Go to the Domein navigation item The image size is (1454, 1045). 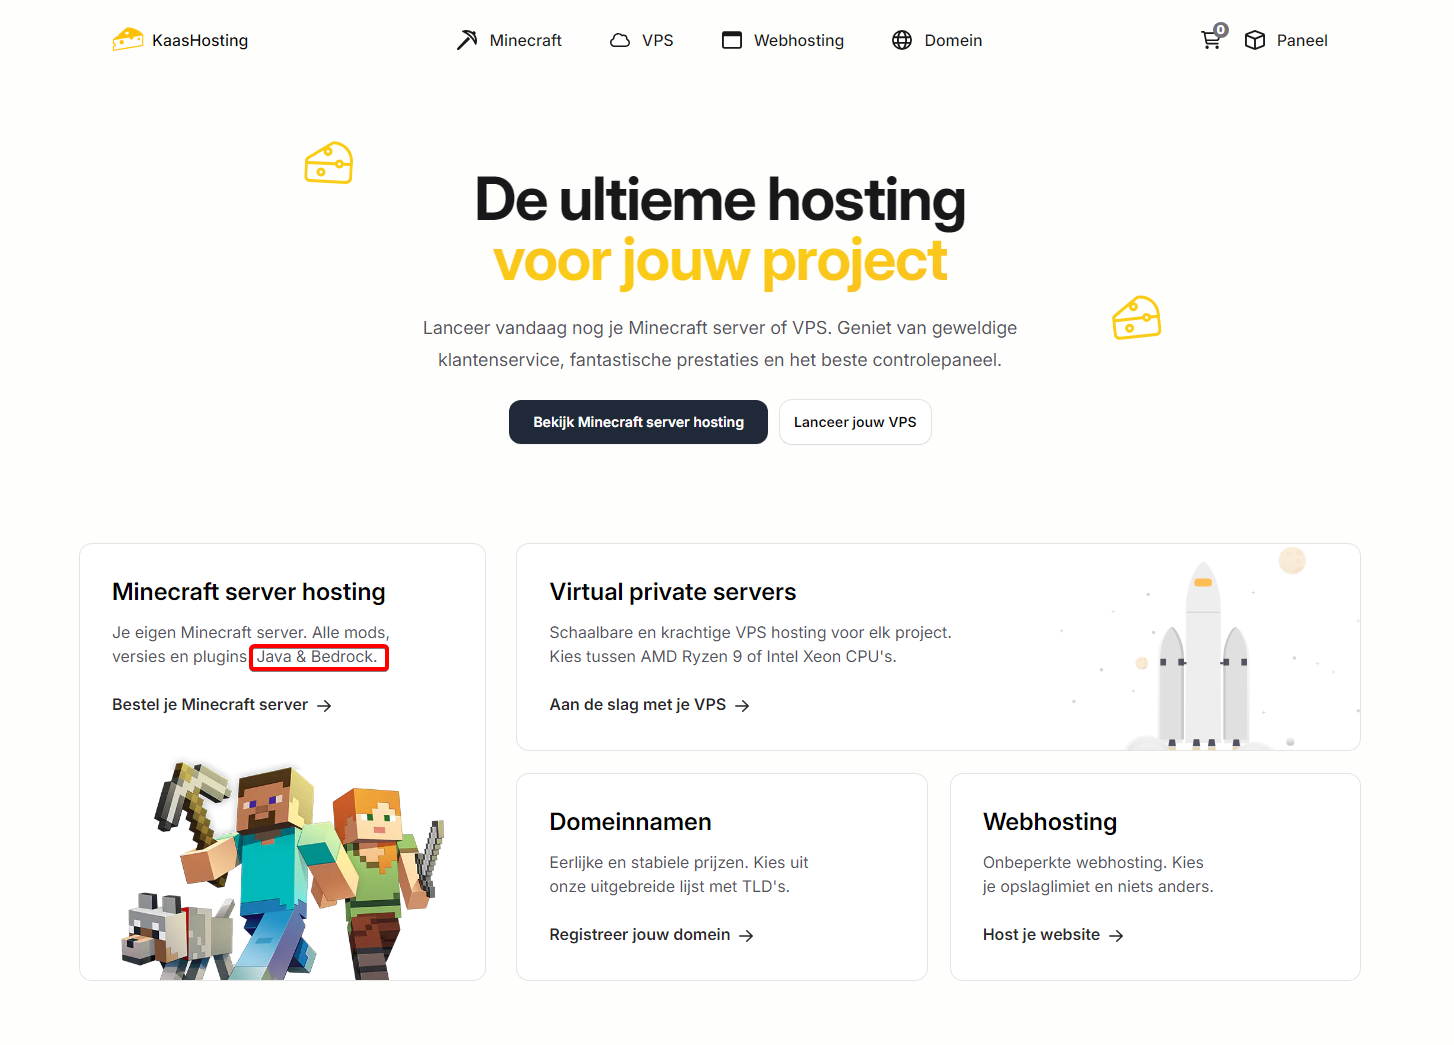[x=953, y=40]
